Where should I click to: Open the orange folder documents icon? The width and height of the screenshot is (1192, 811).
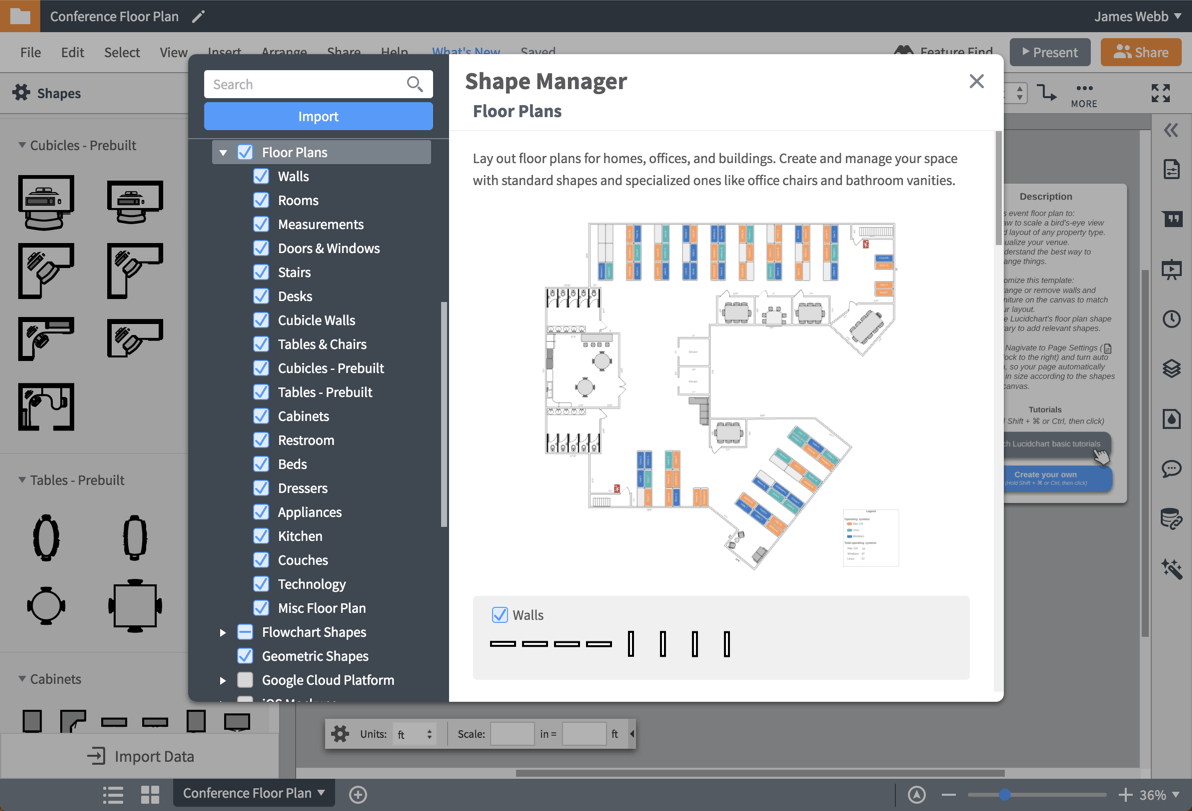coord(20,16)
